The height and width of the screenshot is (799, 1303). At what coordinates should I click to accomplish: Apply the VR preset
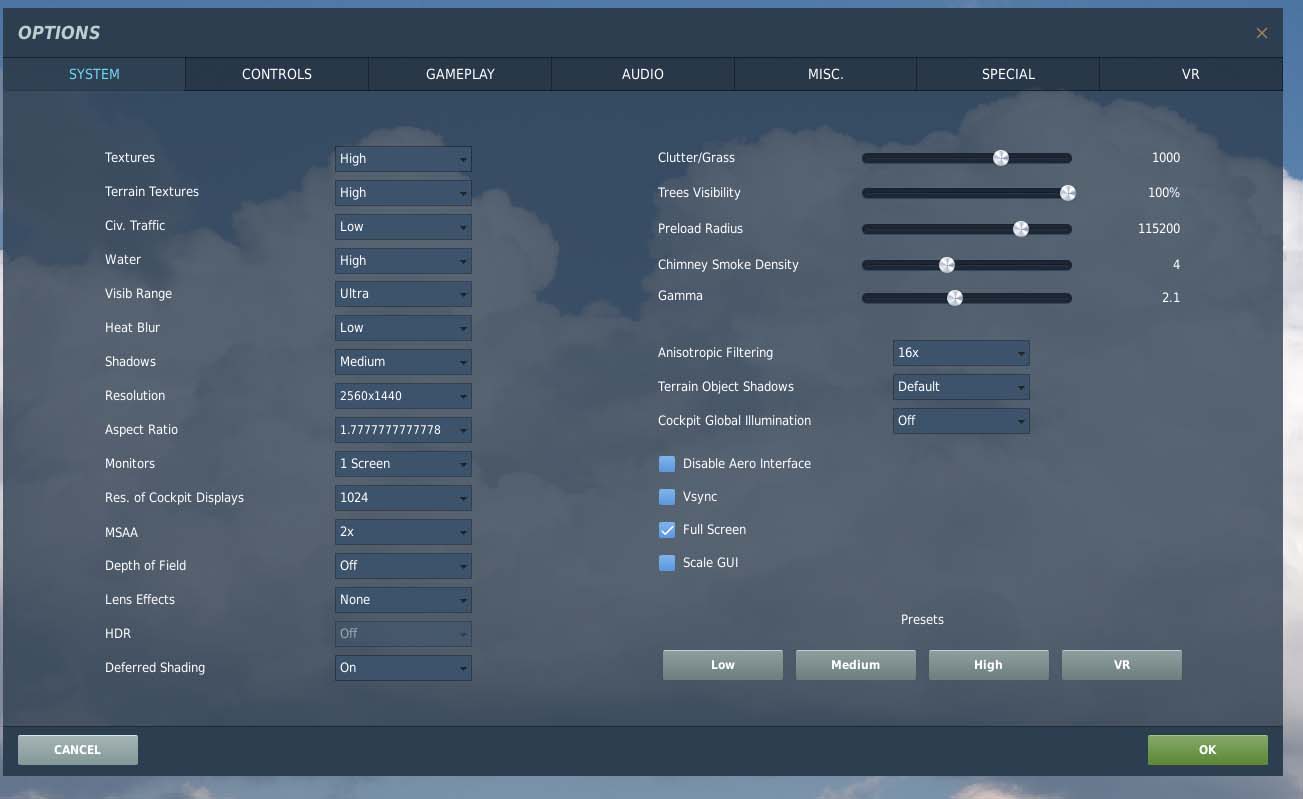pyautogui.click(x=1122, y=665)
